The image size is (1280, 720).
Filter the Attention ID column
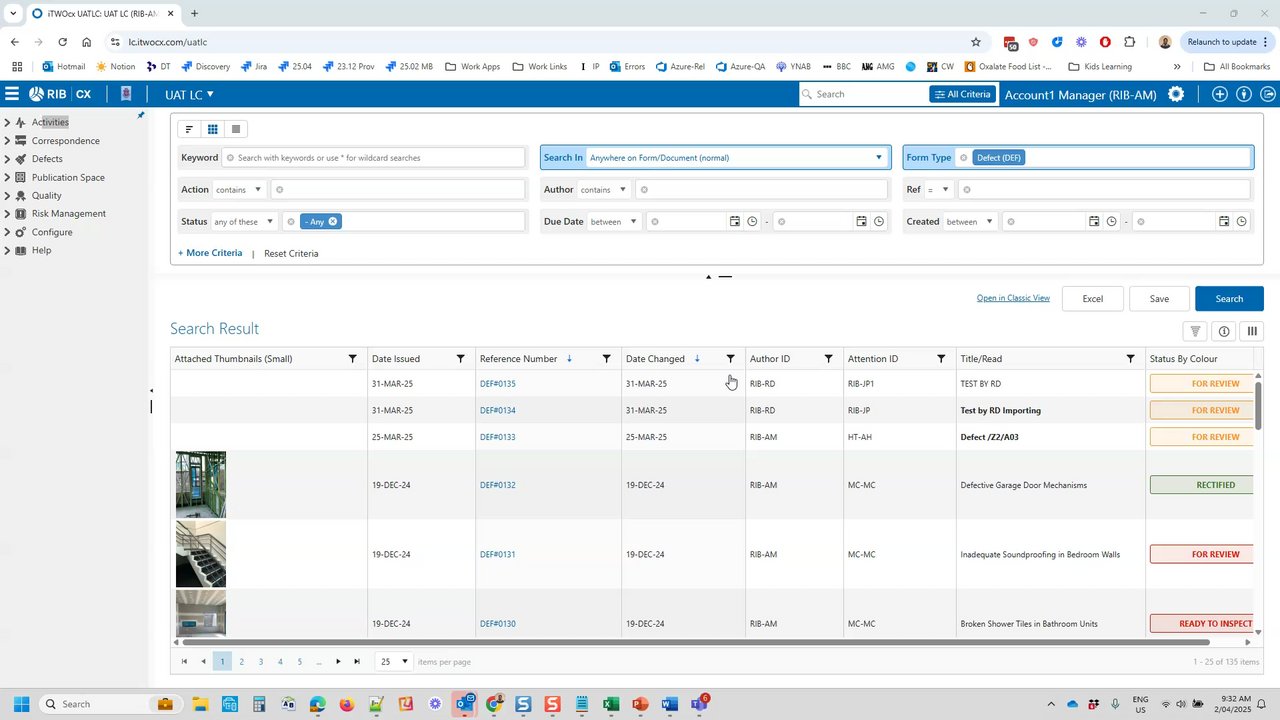point(941,359)
